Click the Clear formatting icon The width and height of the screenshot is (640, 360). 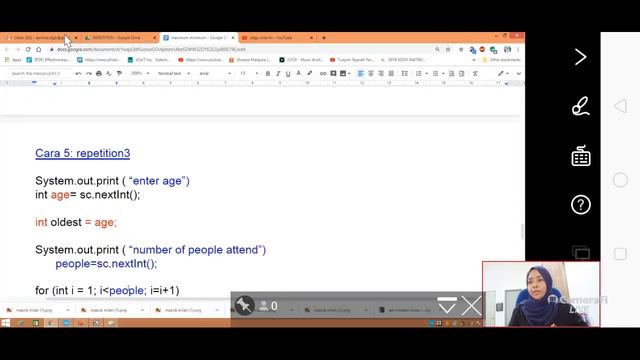[475, 73]
